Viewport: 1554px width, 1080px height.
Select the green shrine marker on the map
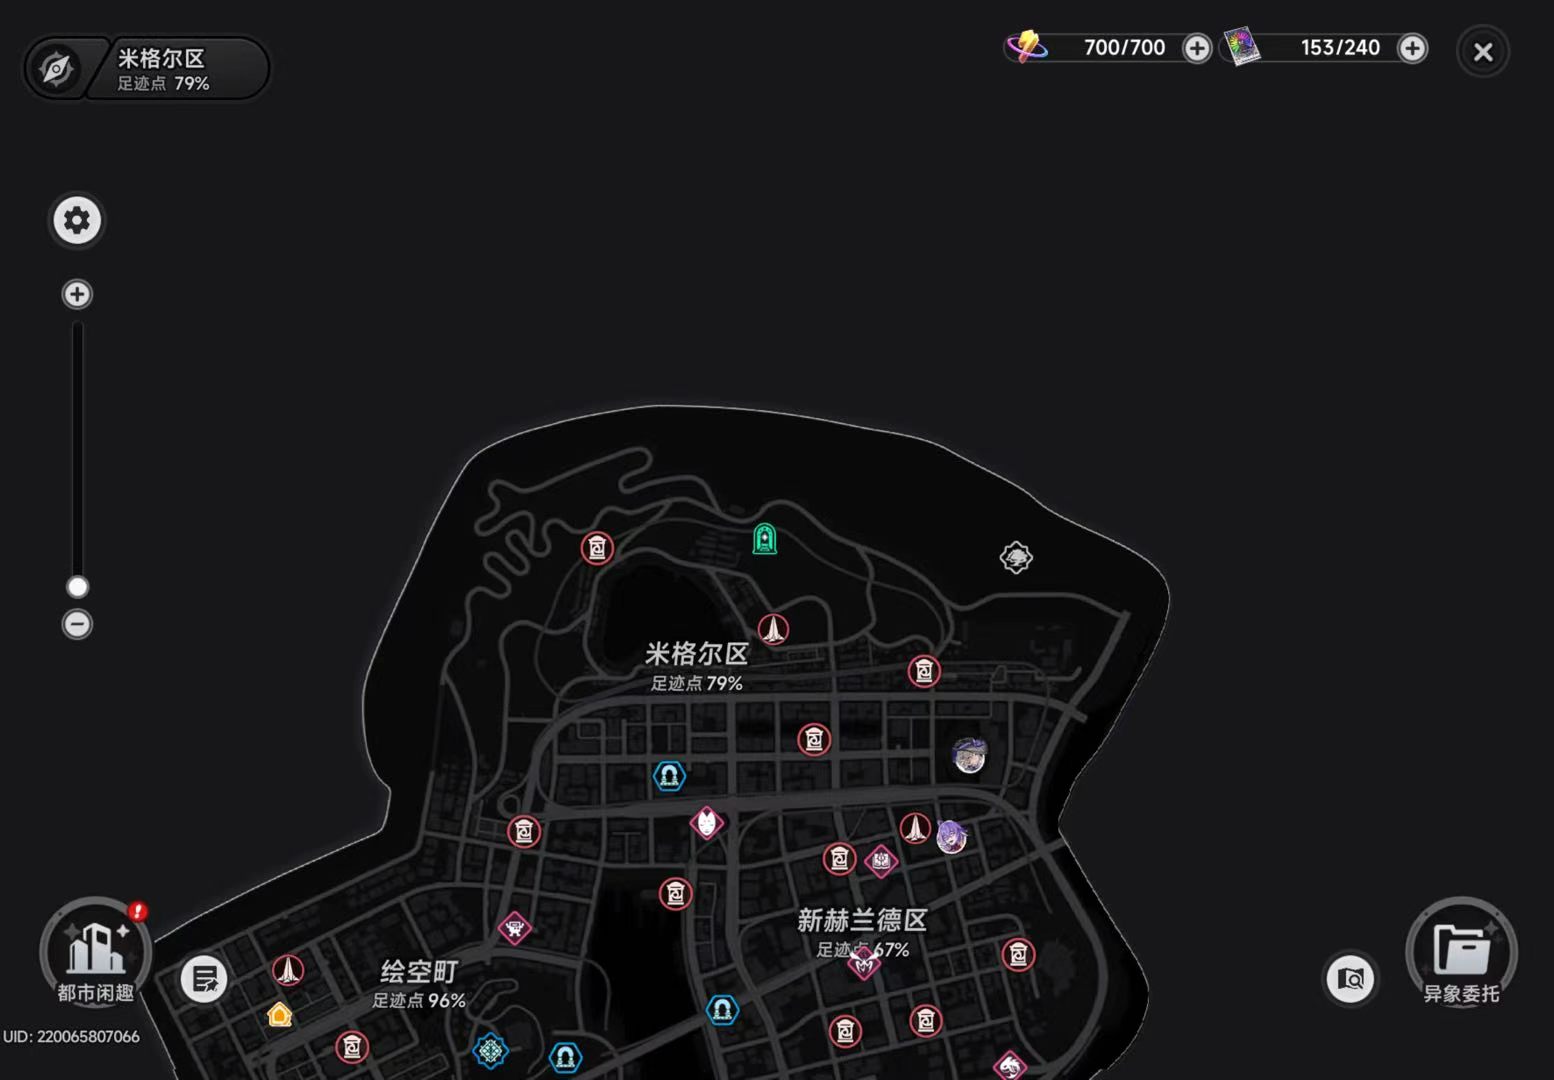pos(765,539)
